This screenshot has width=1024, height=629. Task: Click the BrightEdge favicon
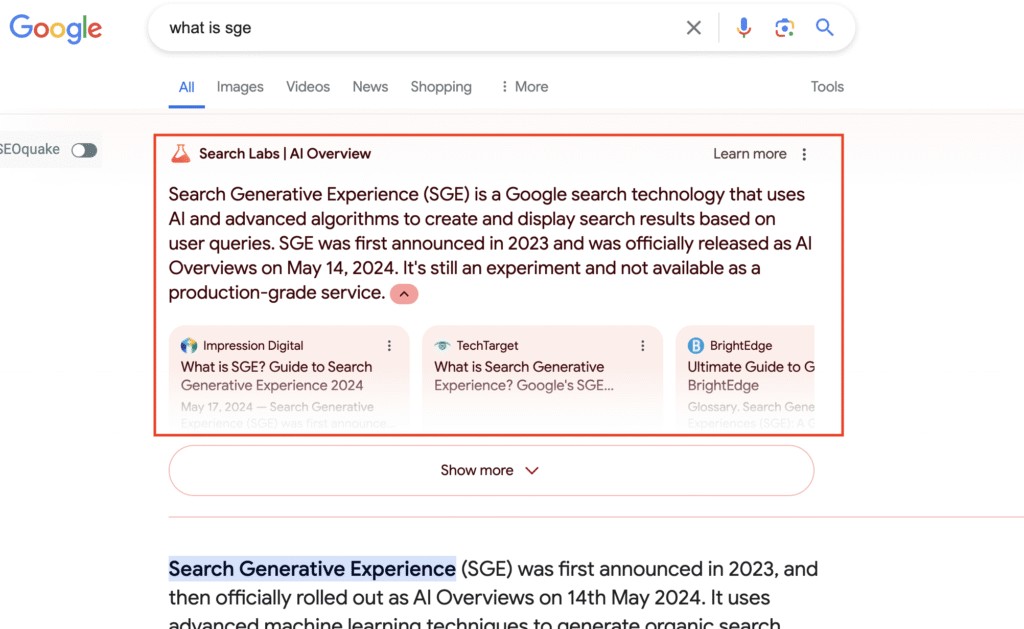click(694, 345)
